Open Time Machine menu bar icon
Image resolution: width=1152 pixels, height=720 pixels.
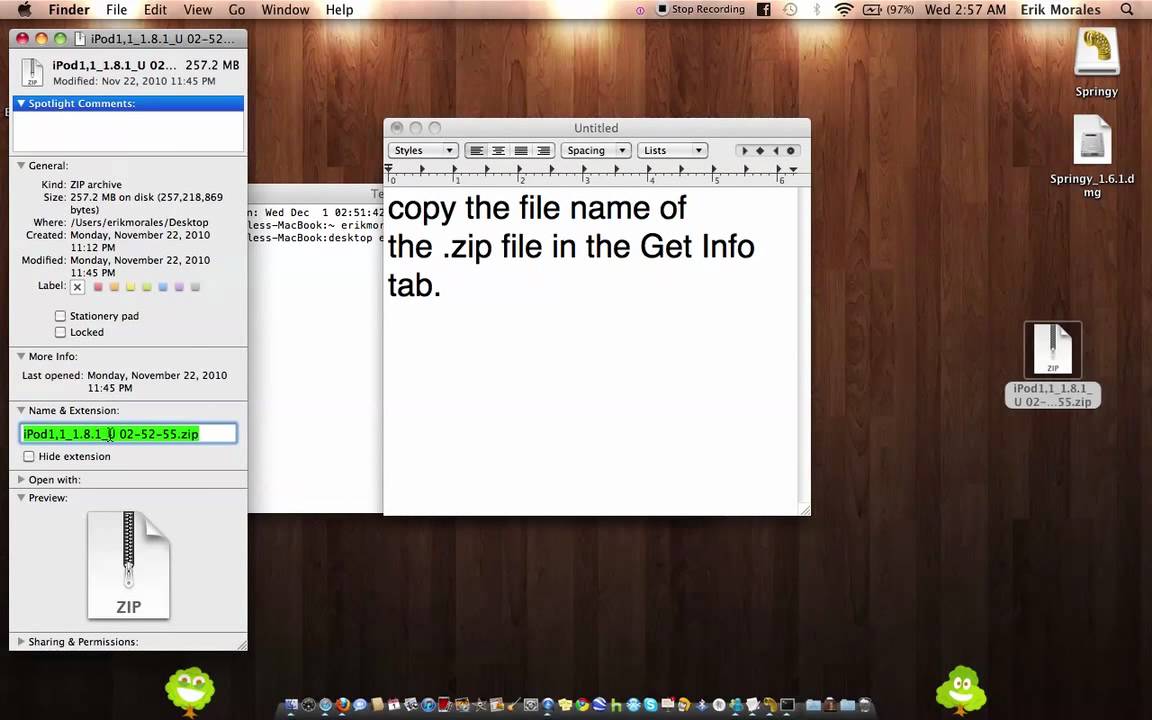(x=791, y=10)
